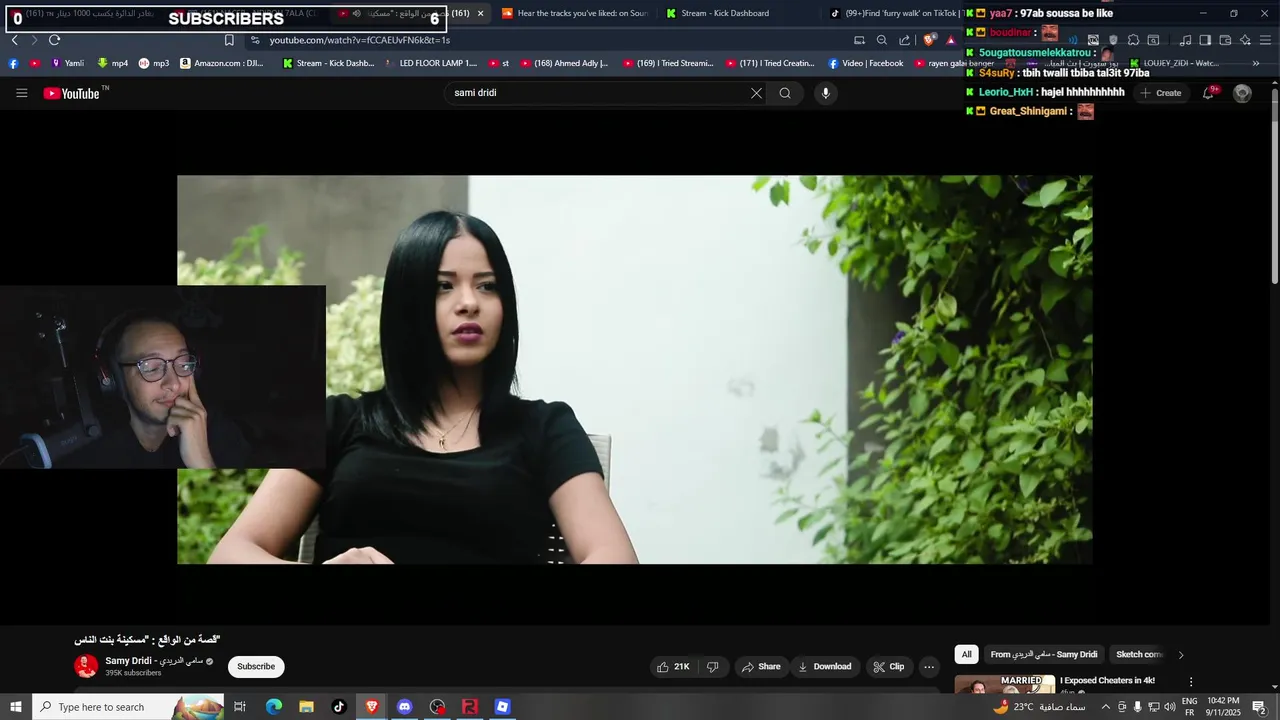Go to YouTube home via logo
The image size is (1280, 720).
click(72, 93)
